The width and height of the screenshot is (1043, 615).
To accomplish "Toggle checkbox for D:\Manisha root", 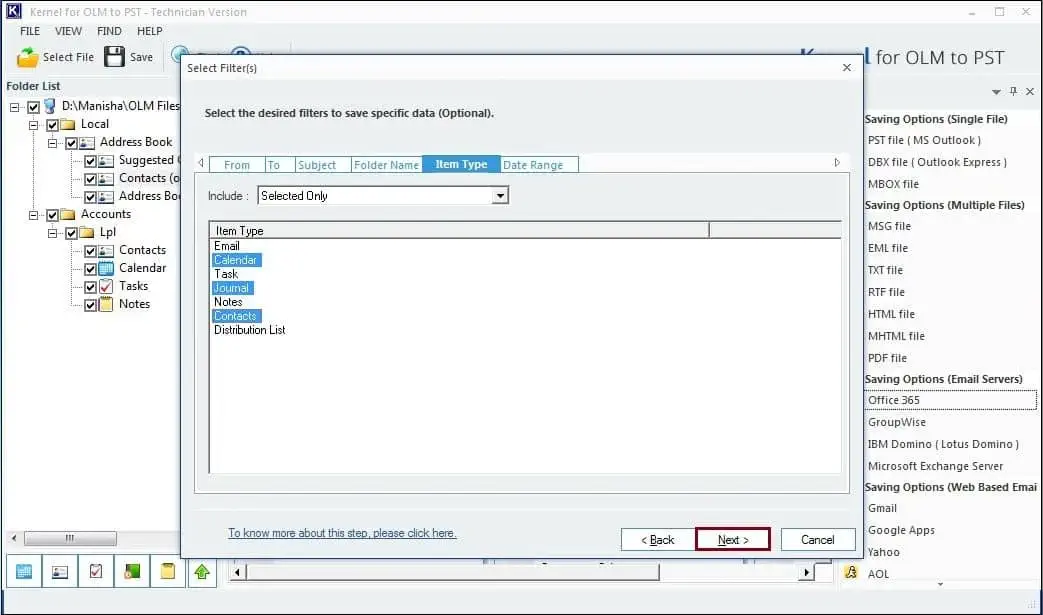I will coord(33,107).
